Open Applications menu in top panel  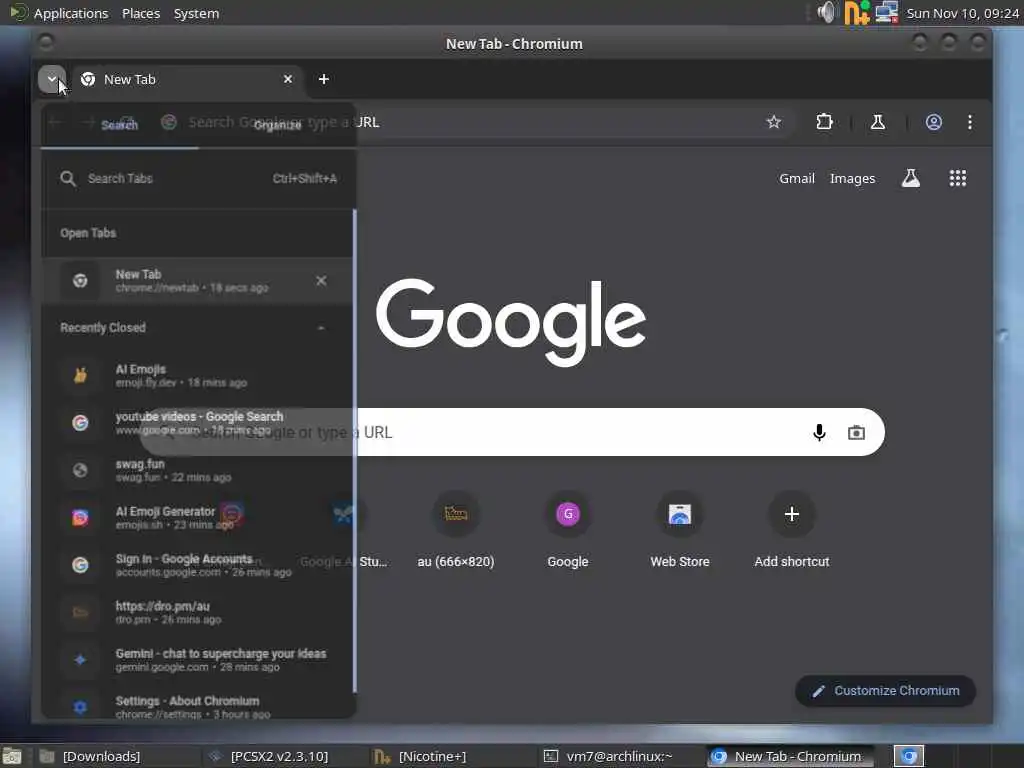pyautogui.click(x=71, y=13)
